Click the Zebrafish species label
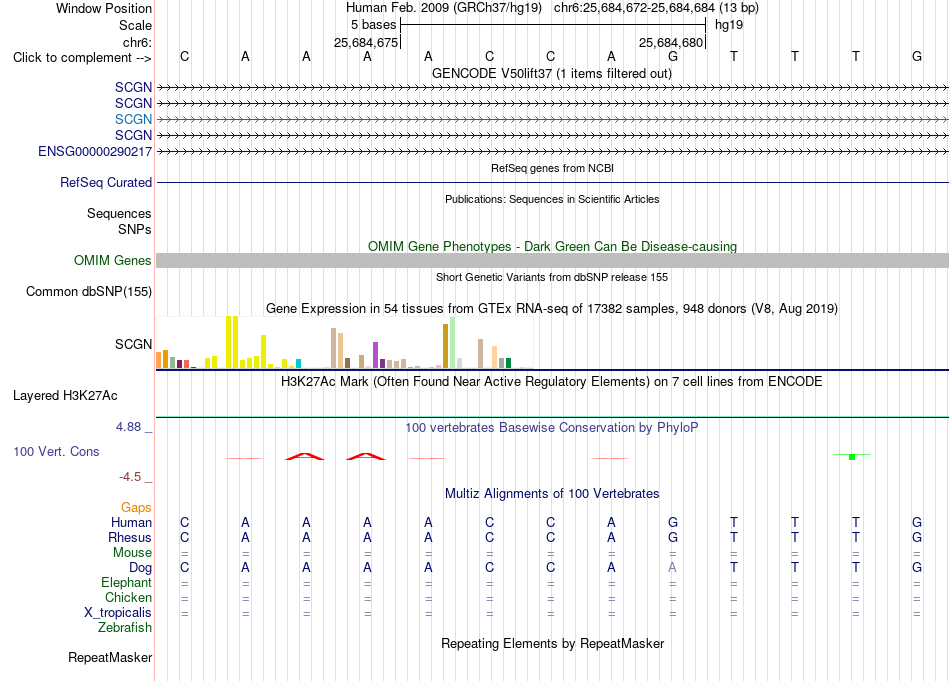Viewport: 950px width, 681px height. point(125,628)
